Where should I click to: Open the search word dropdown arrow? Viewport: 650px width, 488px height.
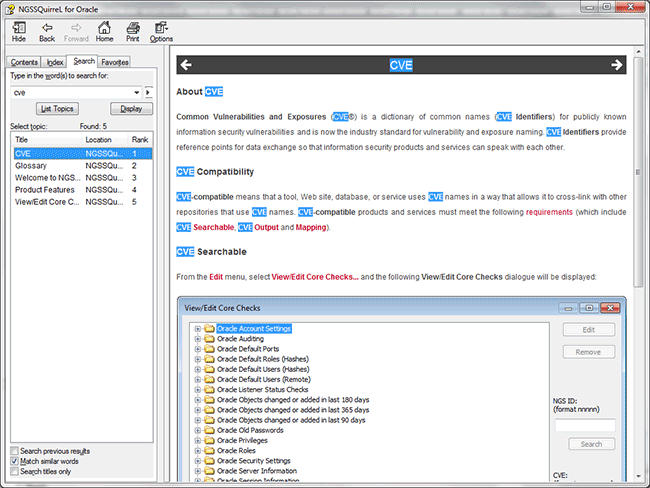tap(136, 92)
